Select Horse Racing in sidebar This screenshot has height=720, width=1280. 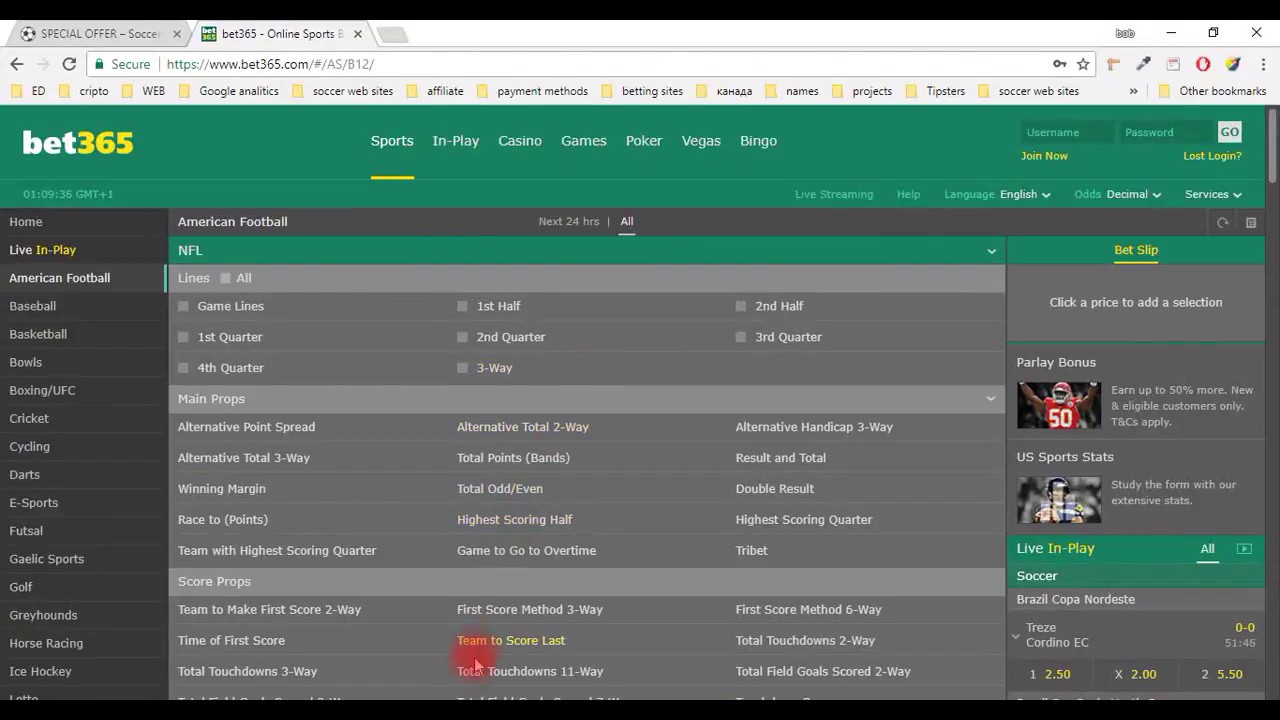tap(46, 643)
